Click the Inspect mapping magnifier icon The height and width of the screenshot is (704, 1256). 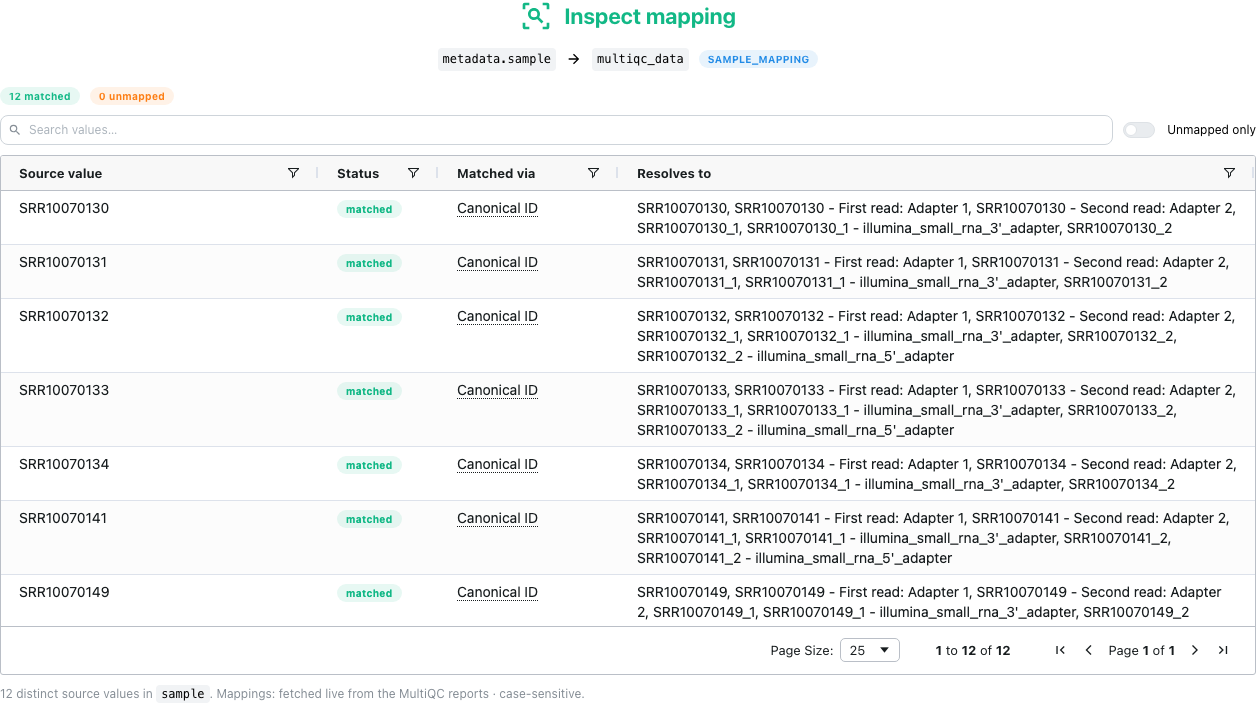tap(536, 16)
